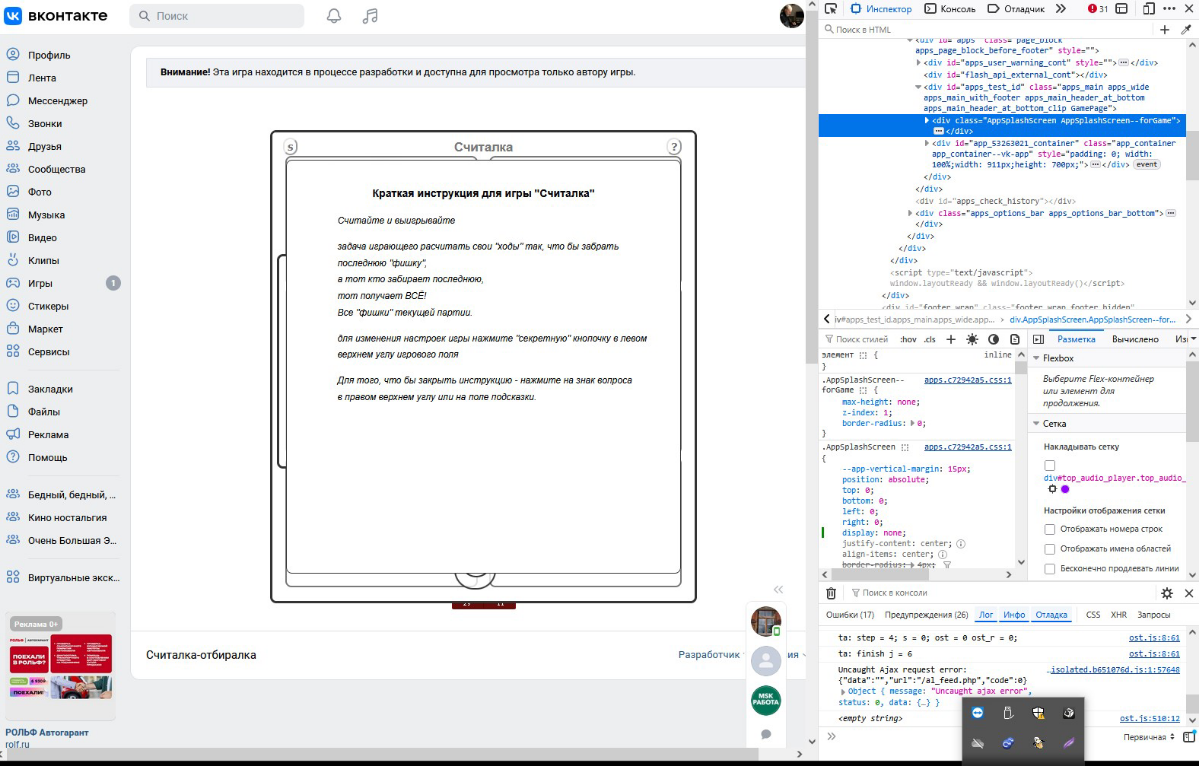Image resolution: width=1199 pixels, height=766 pixels.
Task: Toggle dark color scheme simulation icon
Action: click(x=993, y=339)
